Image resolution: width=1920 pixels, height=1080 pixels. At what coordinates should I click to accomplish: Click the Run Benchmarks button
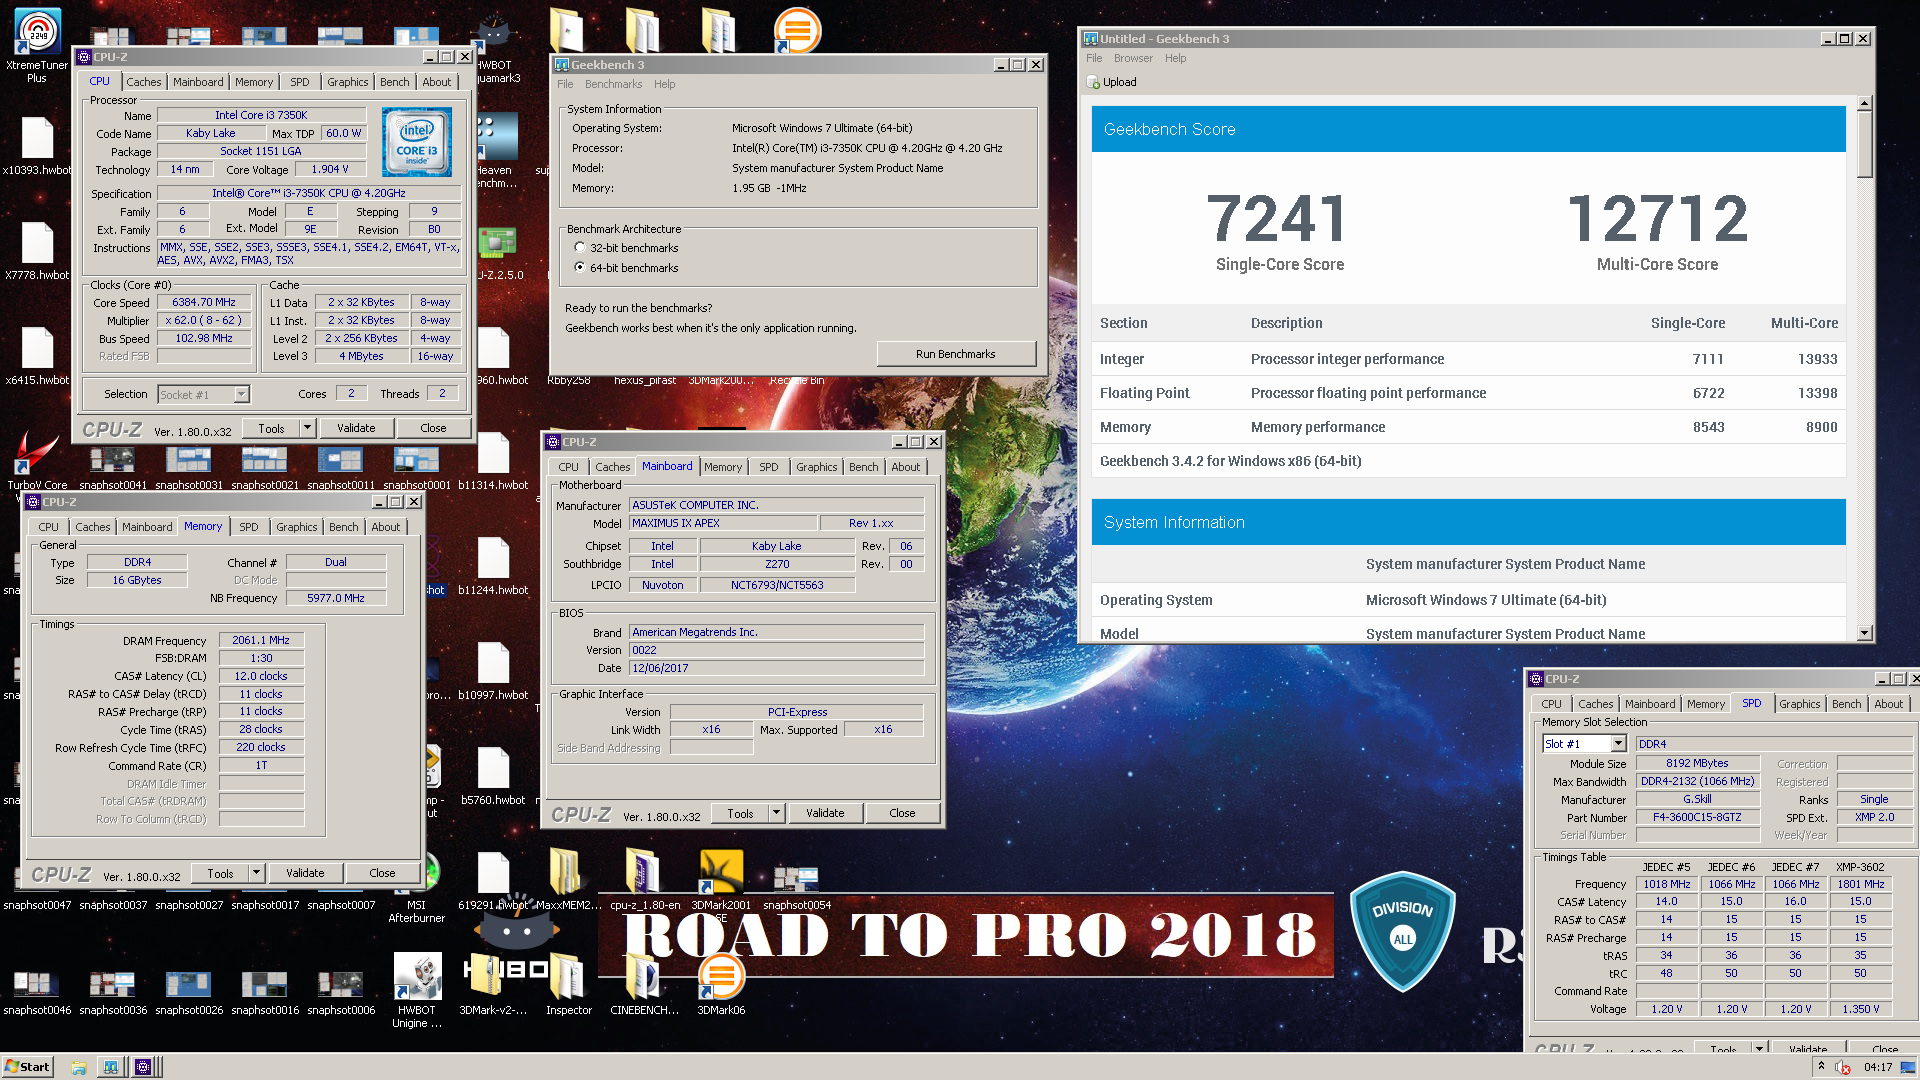[x=956, y=354]
